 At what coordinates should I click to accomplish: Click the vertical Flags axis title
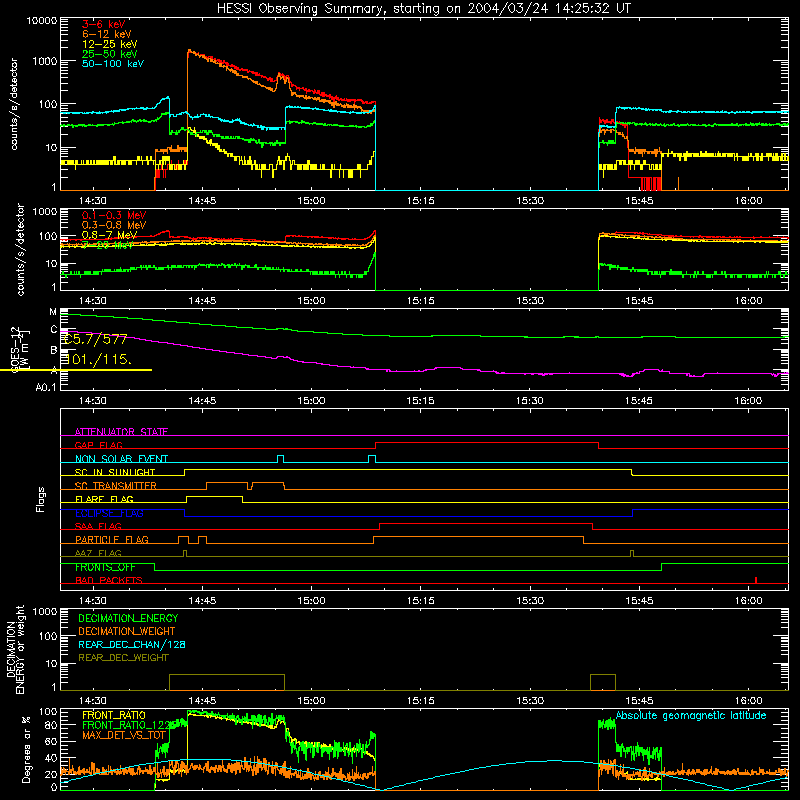[x=41, y=499]
